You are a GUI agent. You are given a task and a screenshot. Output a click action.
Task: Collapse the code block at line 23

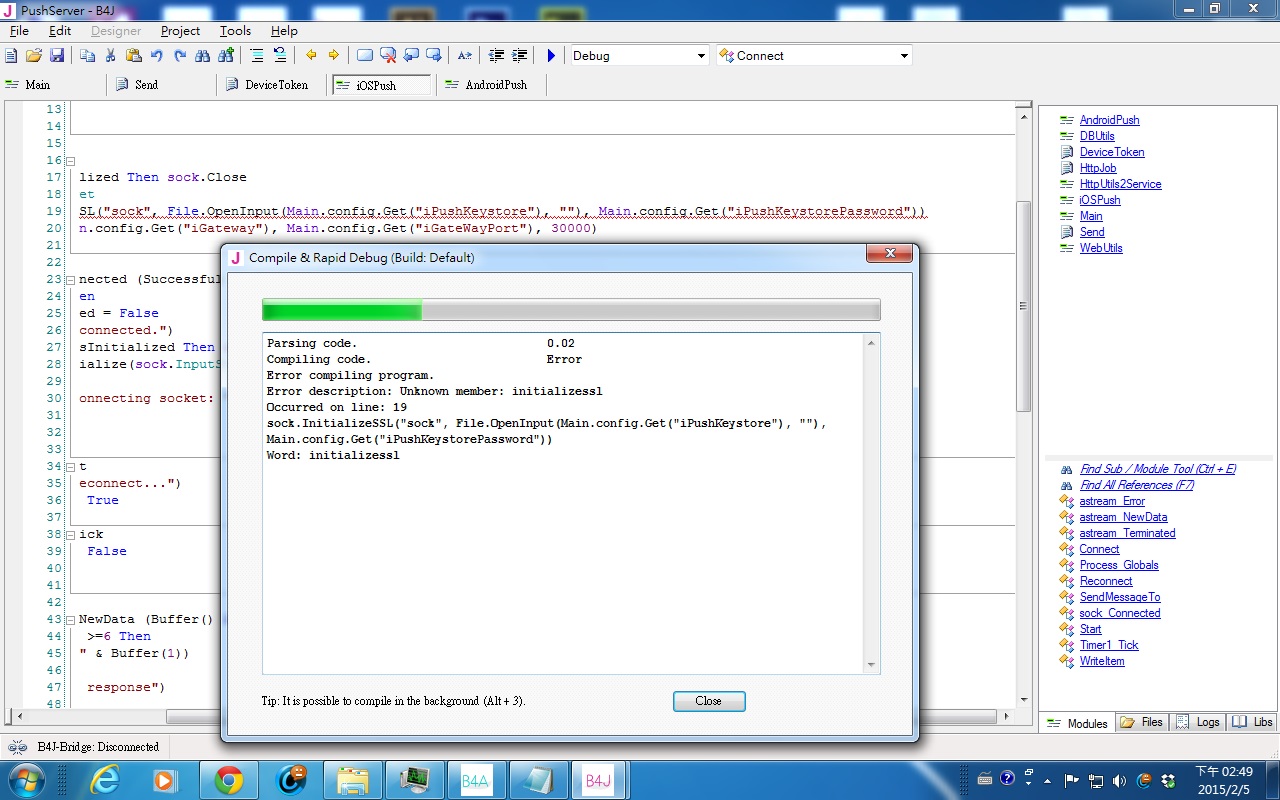70,280
